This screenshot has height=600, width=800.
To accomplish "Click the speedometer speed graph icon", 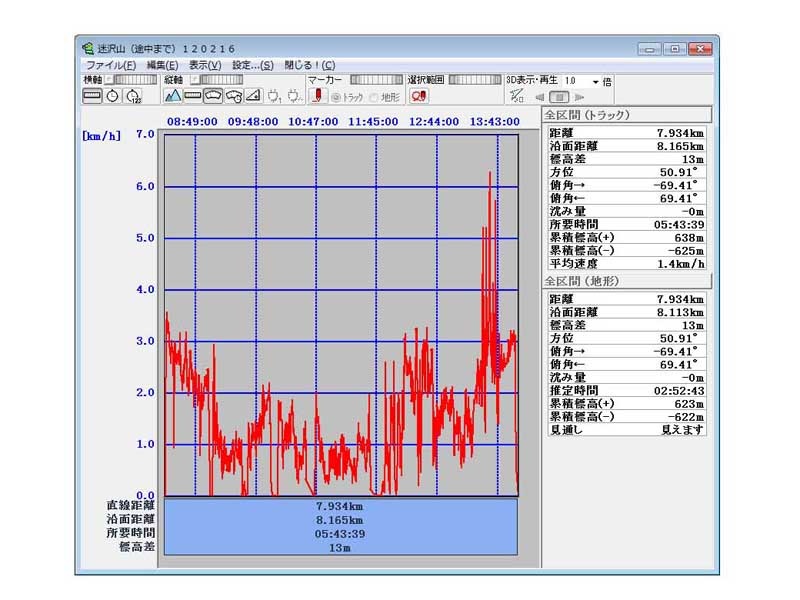I will click(x=213, y=97).
